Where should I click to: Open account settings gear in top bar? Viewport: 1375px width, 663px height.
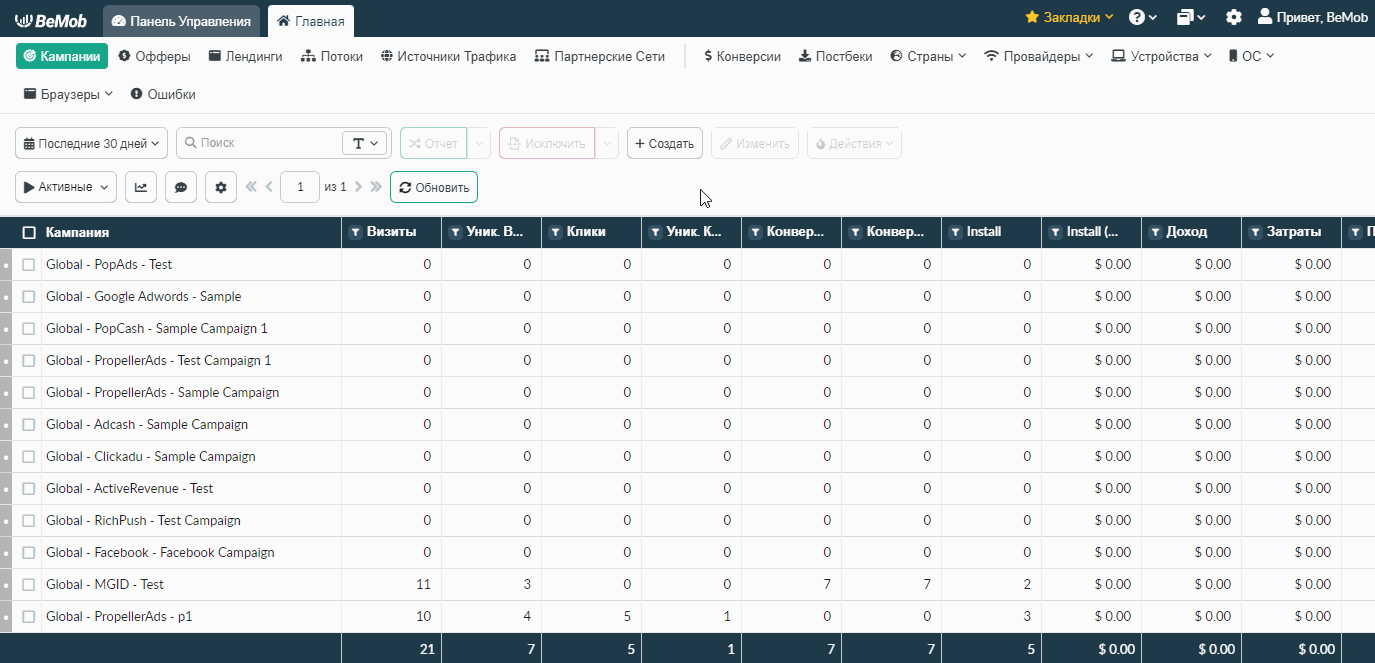pos(1234,17)
